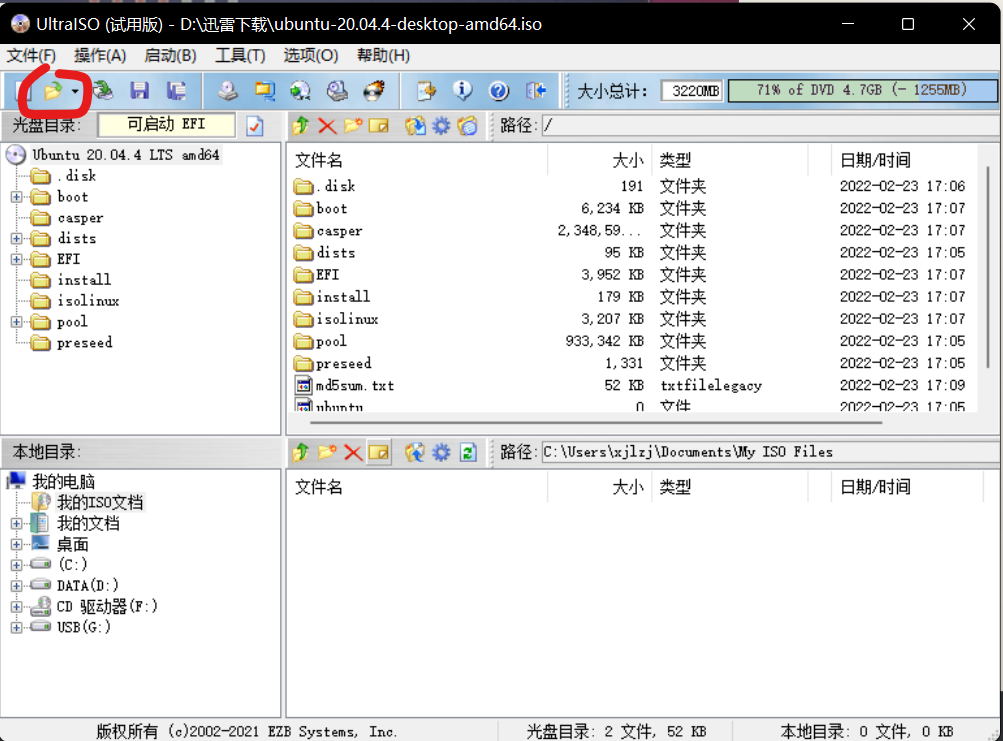Delete selected item with red X icon
Viewport: 1003px width, 741px height.
click(x=328, y=125)
